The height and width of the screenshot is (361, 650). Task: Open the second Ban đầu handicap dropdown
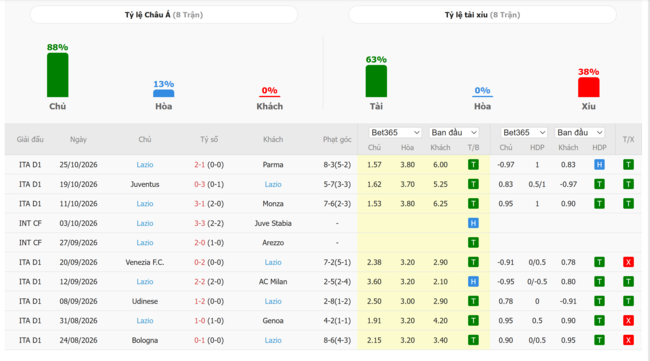coord(580,133)
